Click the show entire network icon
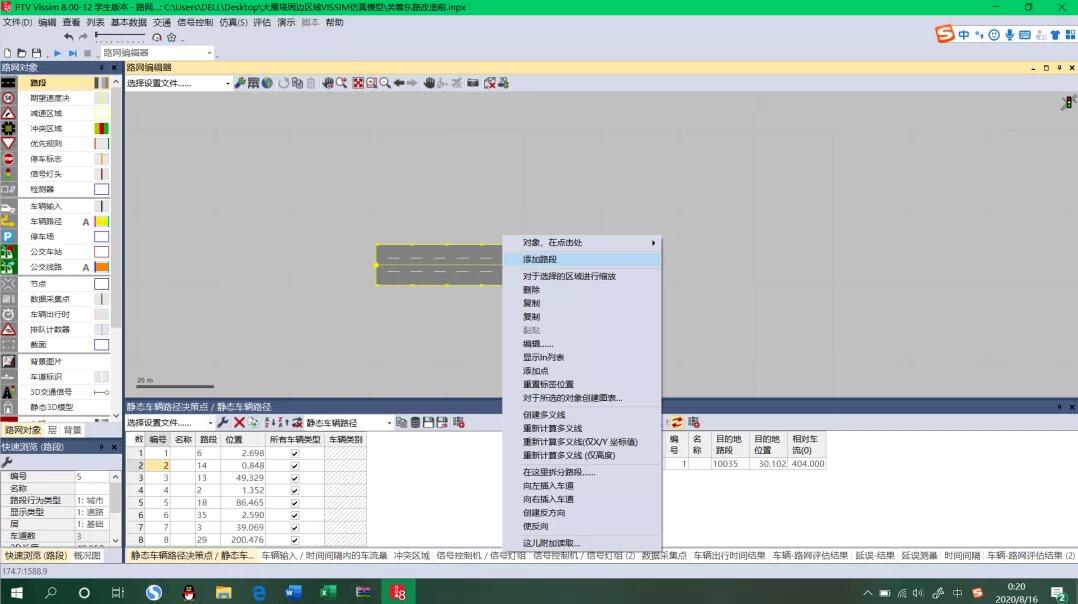 [358, 82]
